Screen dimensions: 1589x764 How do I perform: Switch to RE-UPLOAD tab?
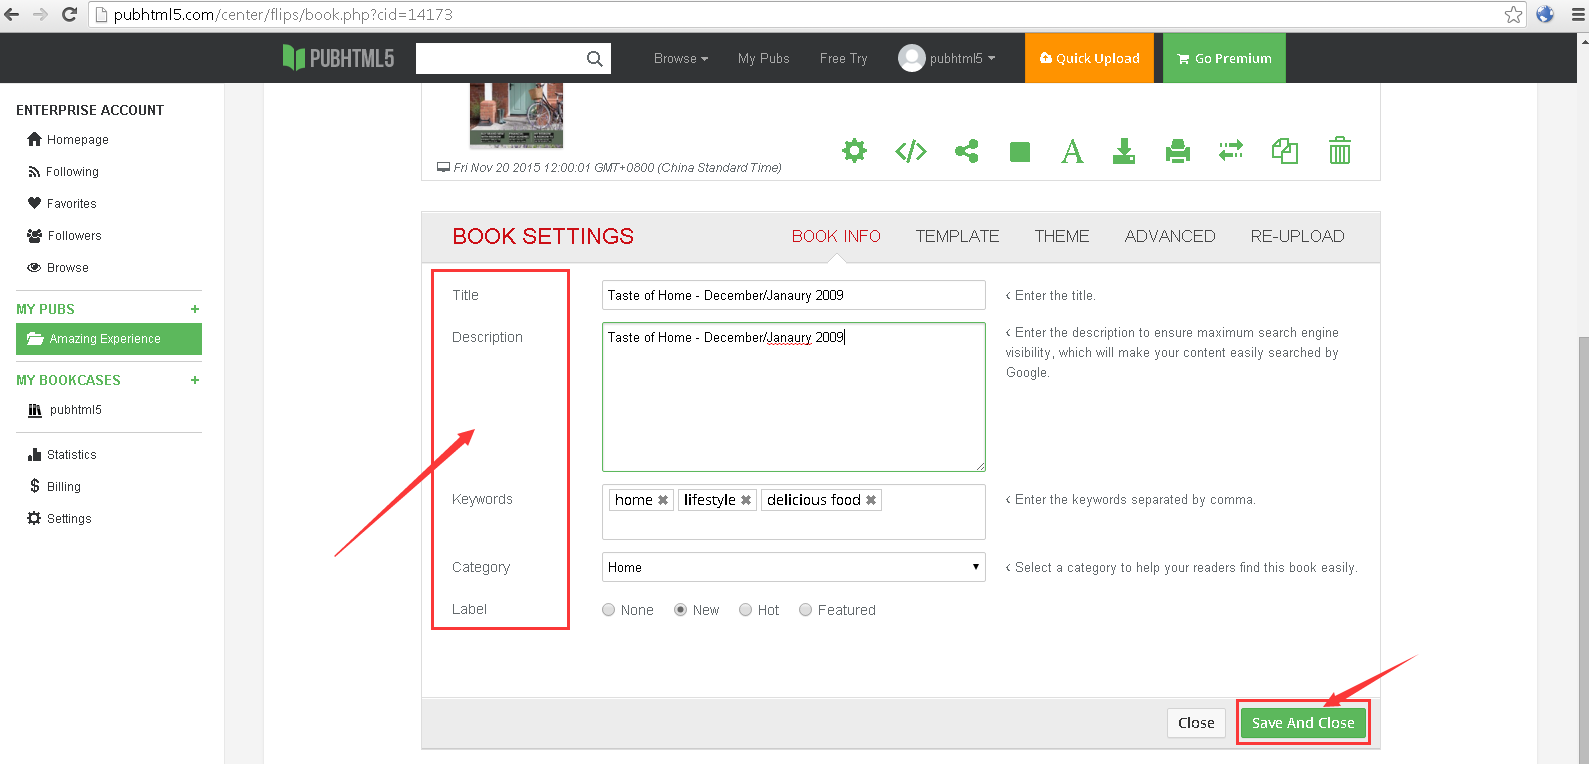coord(1297,236)
